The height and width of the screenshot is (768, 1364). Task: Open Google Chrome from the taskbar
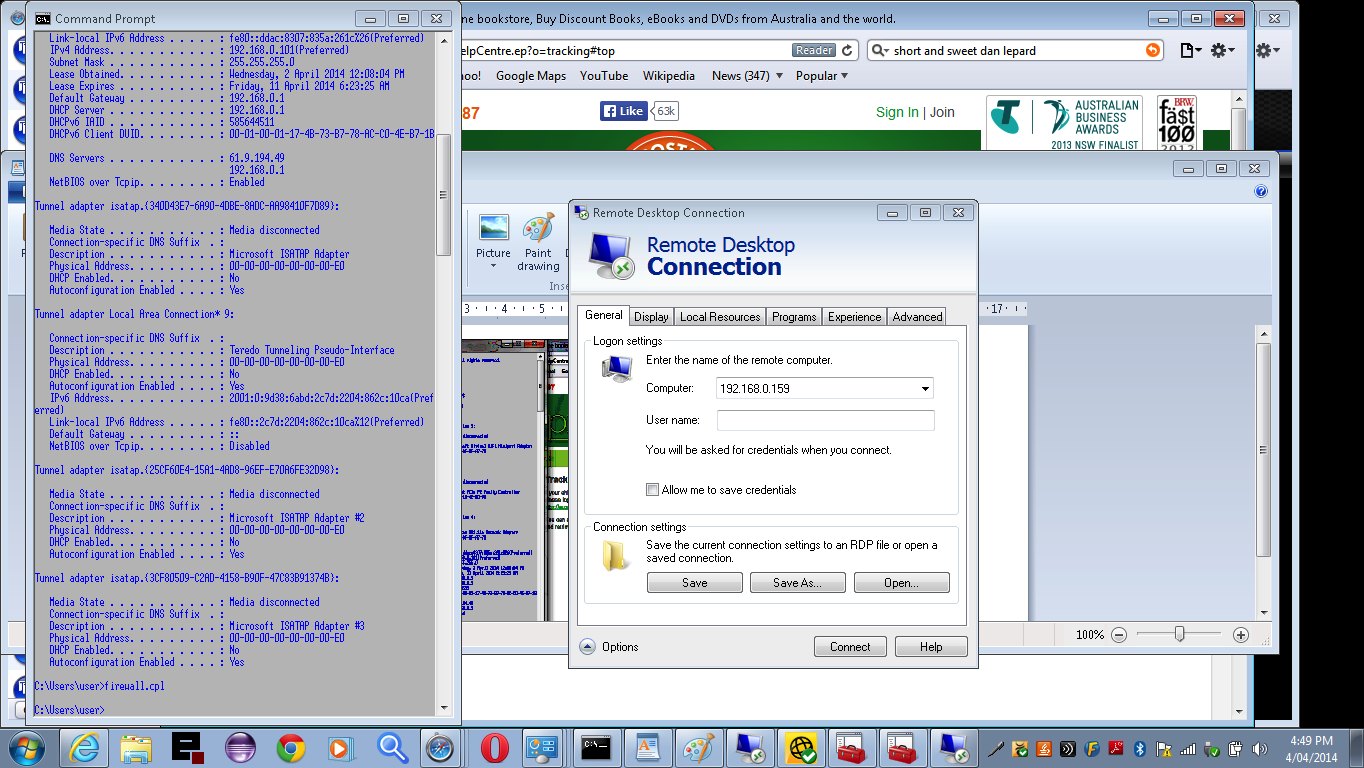pos(291,748)
